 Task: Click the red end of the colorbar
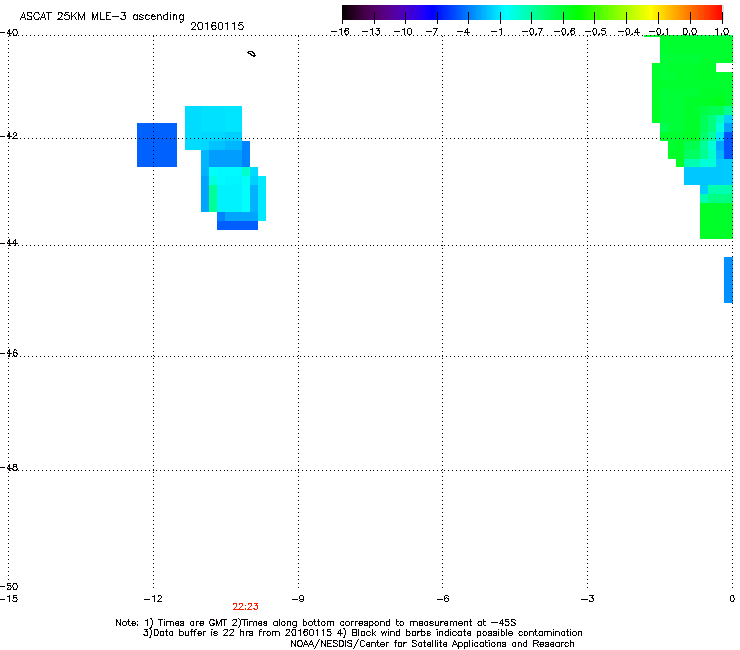(713, 12)
